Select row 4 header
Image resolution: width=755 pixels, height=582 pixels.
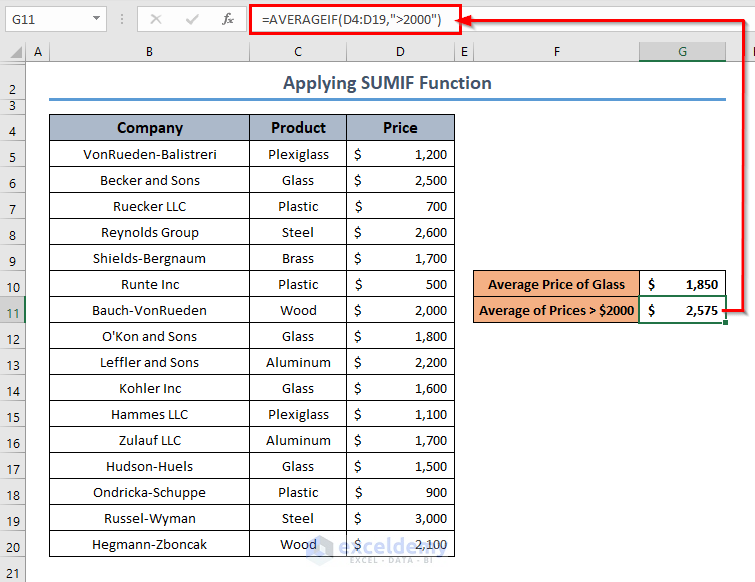coord(12,128)
